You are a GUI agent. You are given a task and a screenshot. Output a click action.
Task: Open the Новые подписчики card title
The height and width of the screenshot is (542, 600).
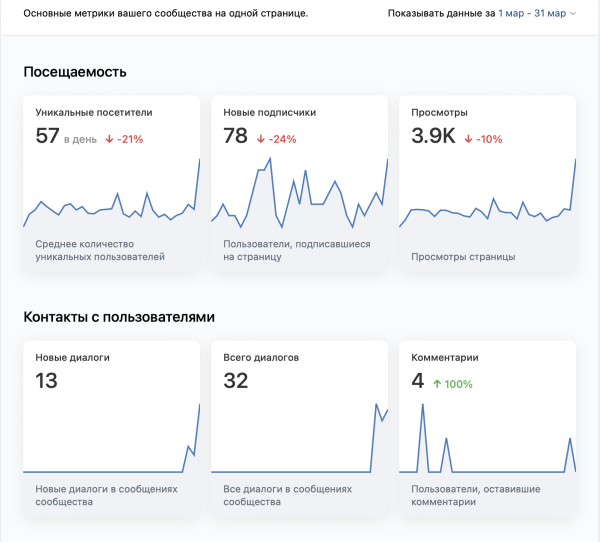[x=269, y=113]
